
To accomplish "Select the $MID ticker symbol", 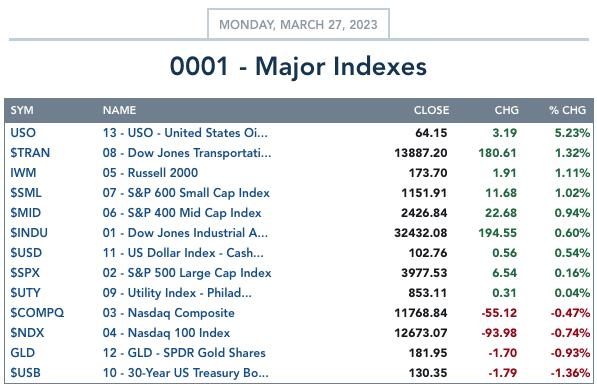I will [26, 213].
